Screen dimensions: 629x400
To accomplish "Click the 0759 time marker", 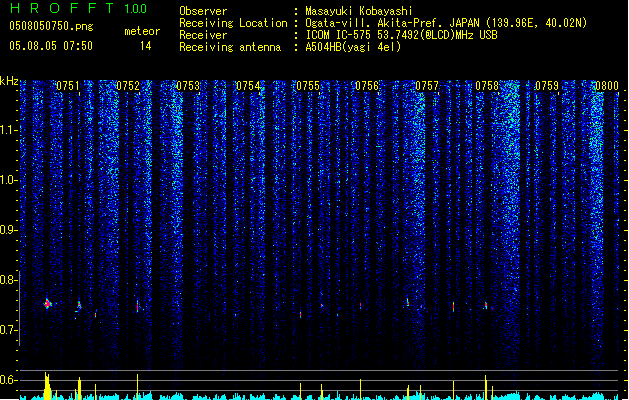I will click(547, 86).
